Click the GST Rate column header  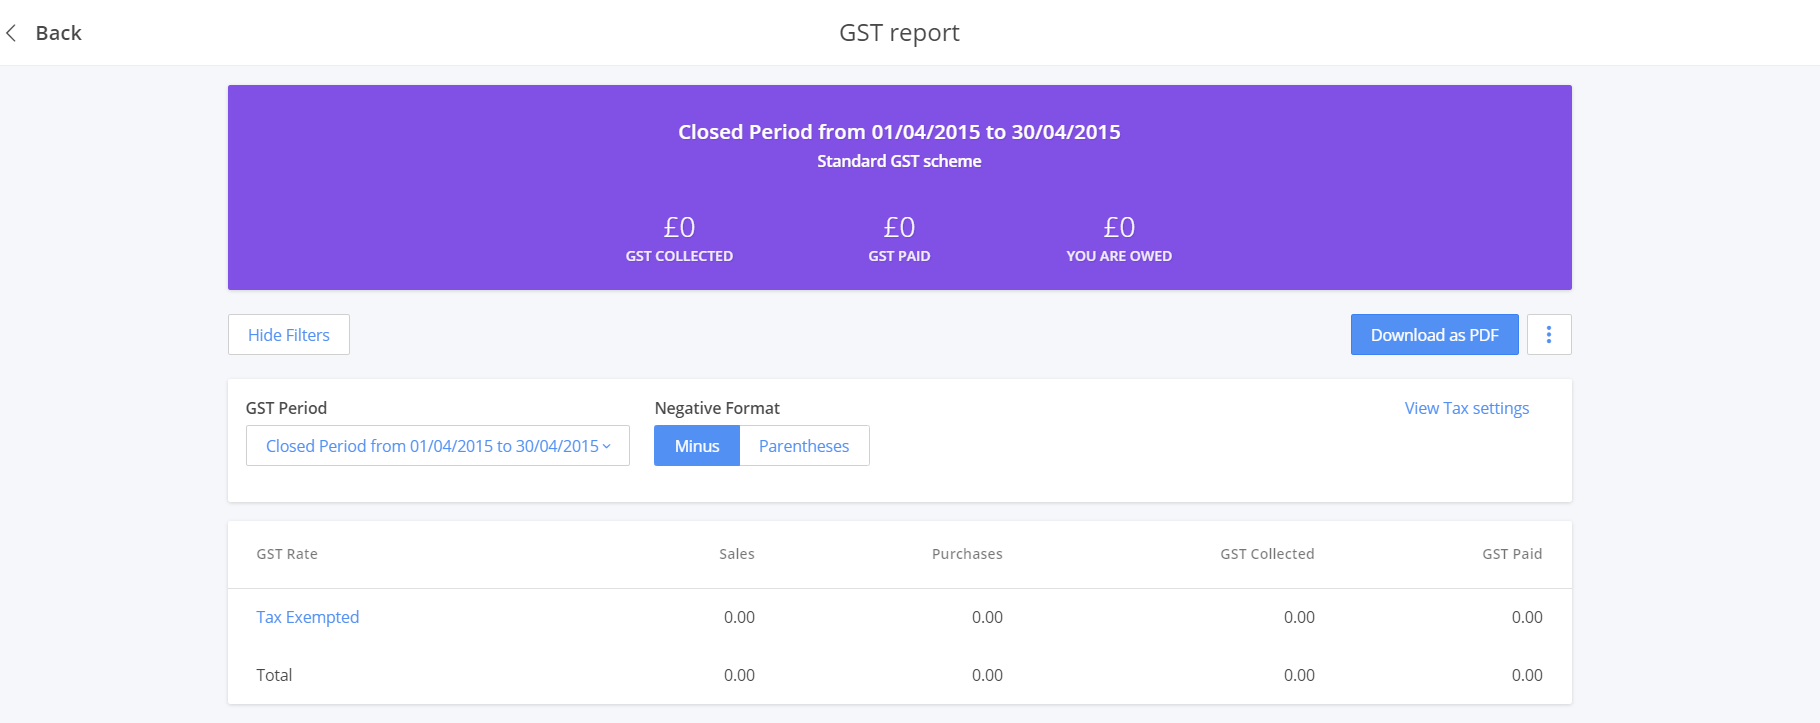pos(287,554)
